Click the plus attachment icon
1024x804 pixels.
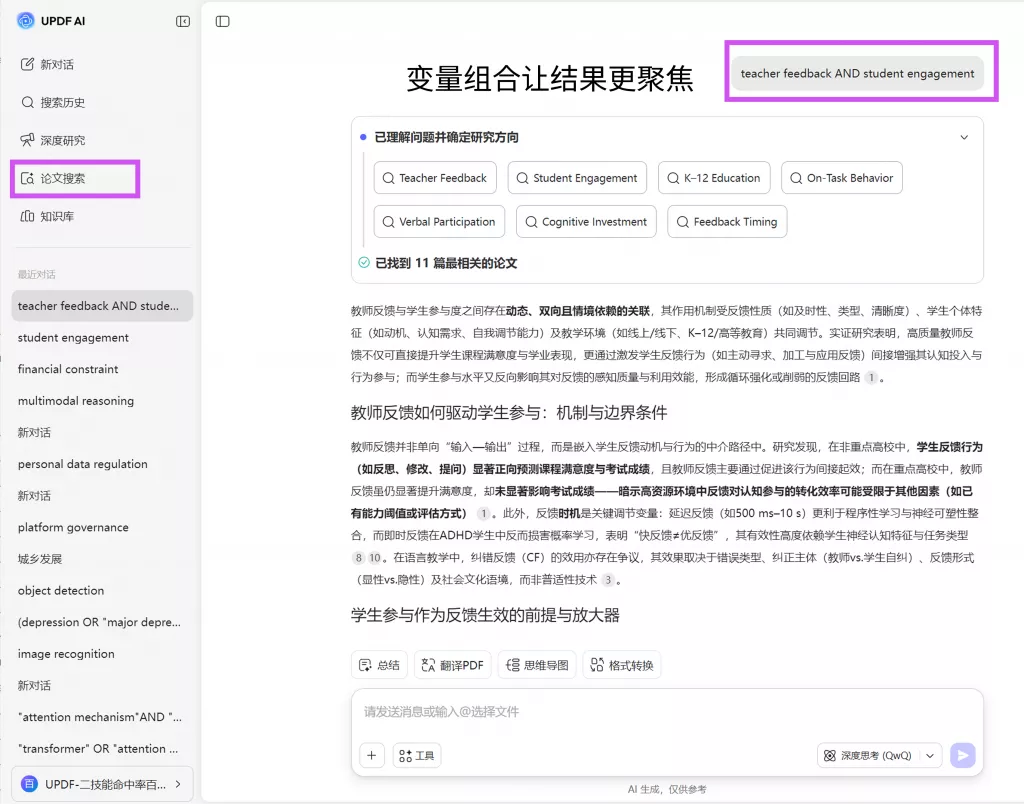click(x=371, y=756)
